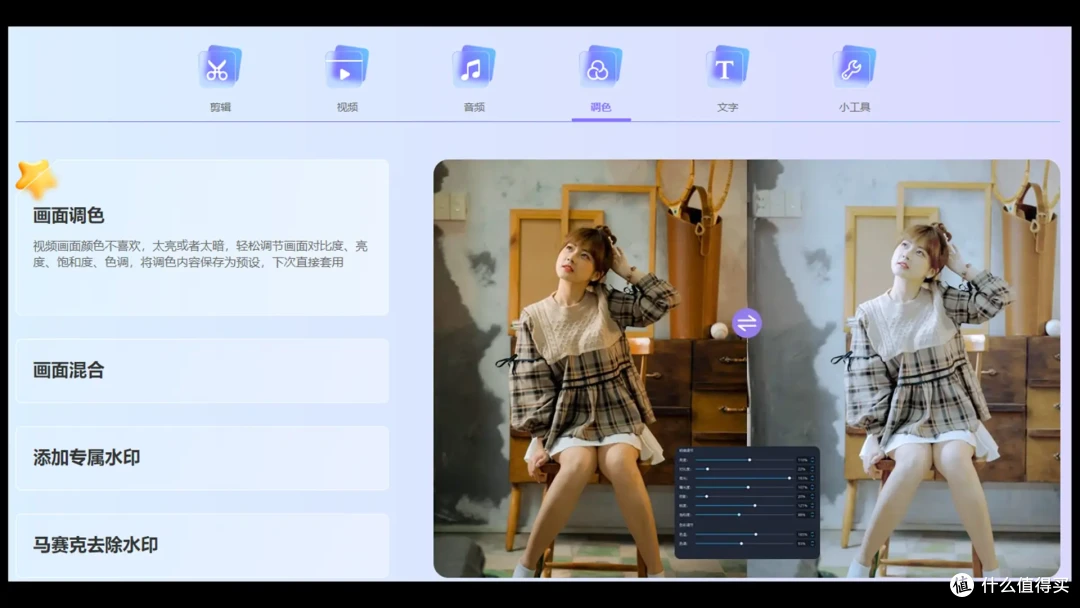Switch to the 文字 tab label
Screen dimensions: 1080x608
[727, 107]
